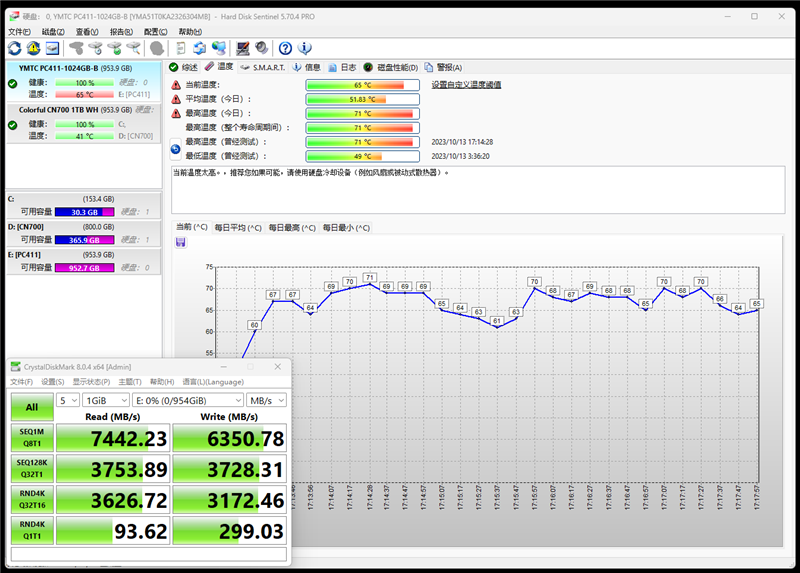Click the save icon above the temperature graph
800x573 pixels.
(x=180, y=243)
